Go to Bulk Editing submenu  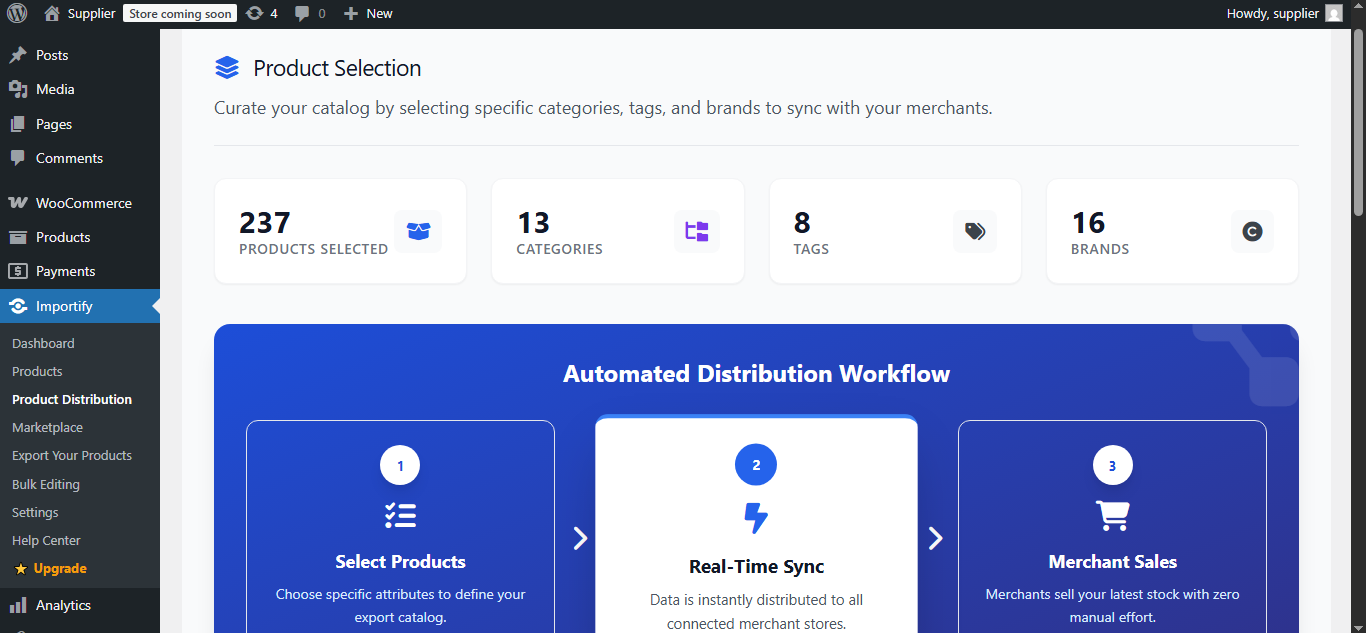click(x=46, y=484)
